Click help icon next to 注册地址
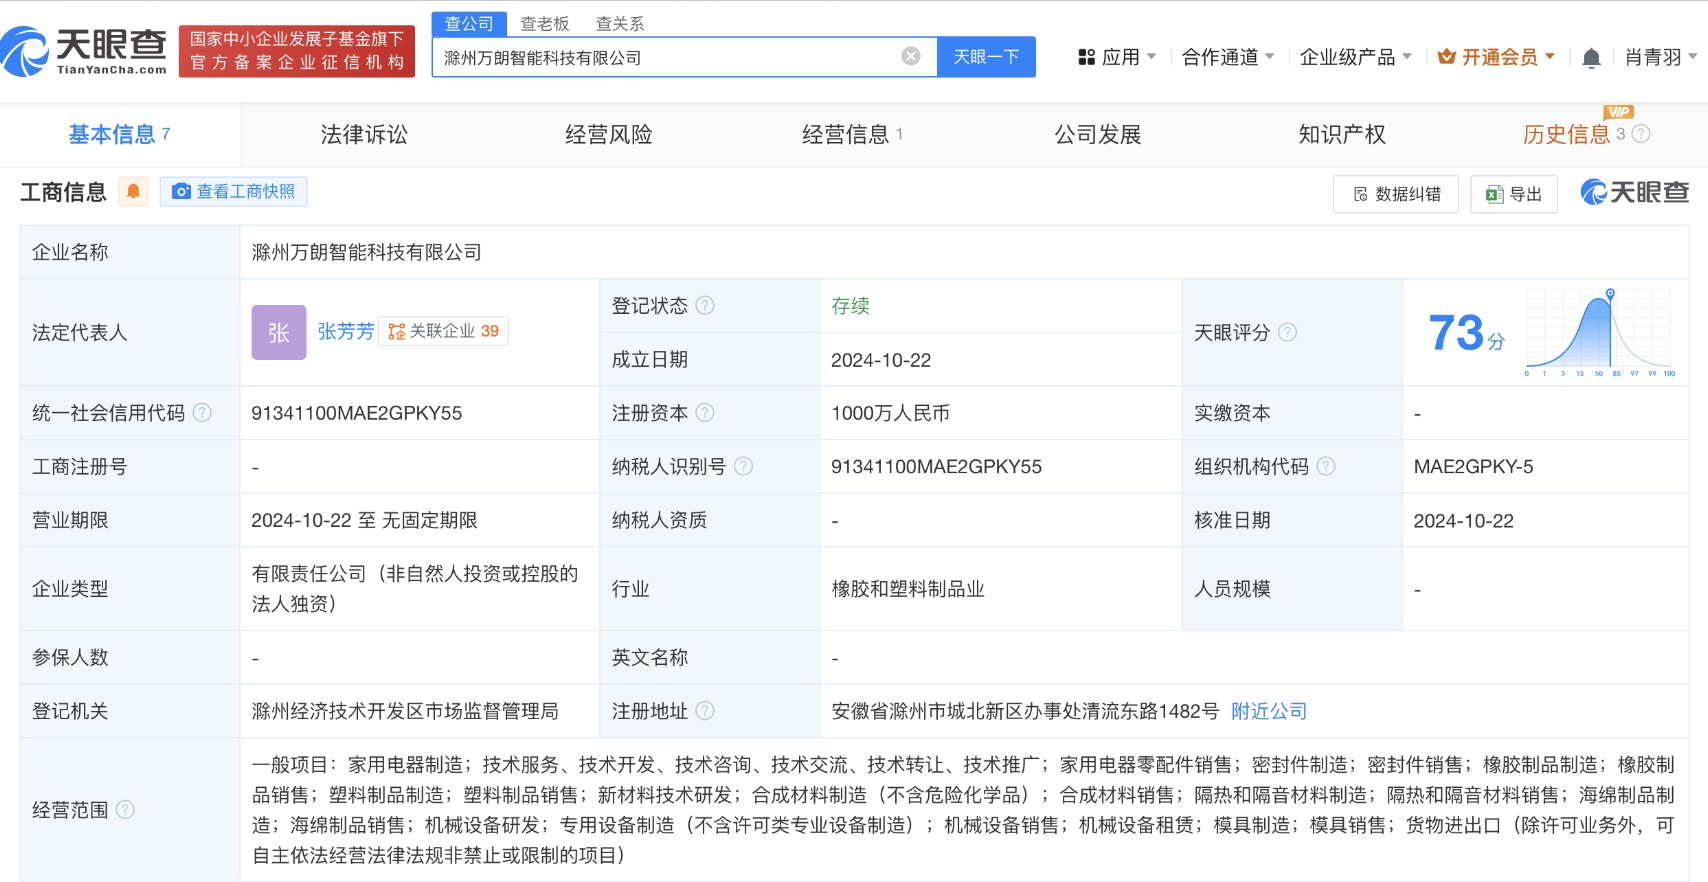1708x882 pixels. [x=705, y=711]
